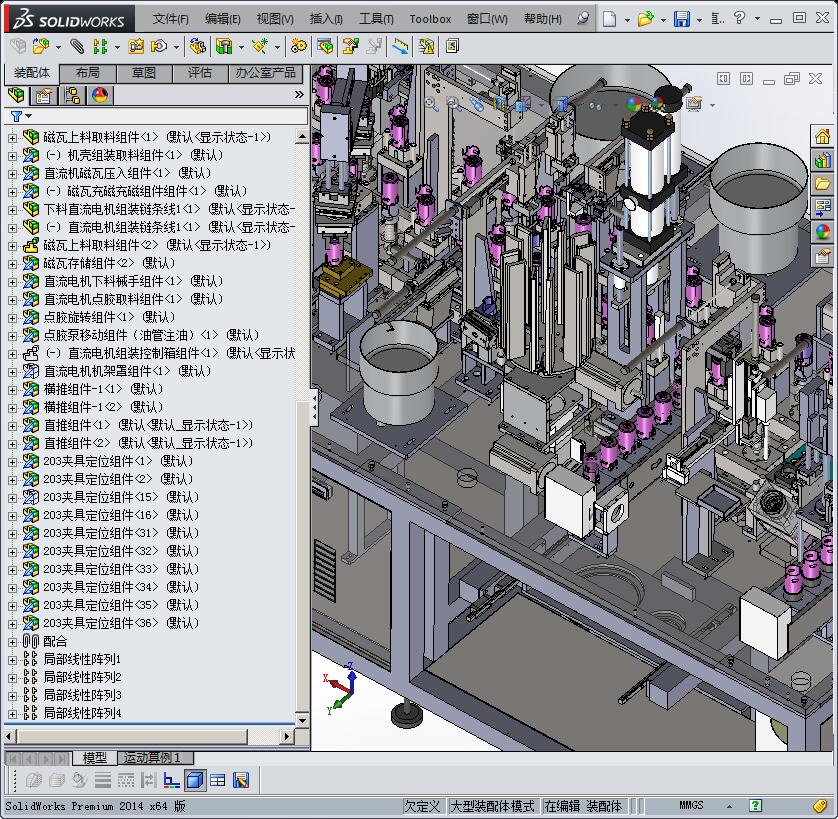Click the Reference Geometry icon
This screenshot has width=838, height=819.
tap(260, 47)
